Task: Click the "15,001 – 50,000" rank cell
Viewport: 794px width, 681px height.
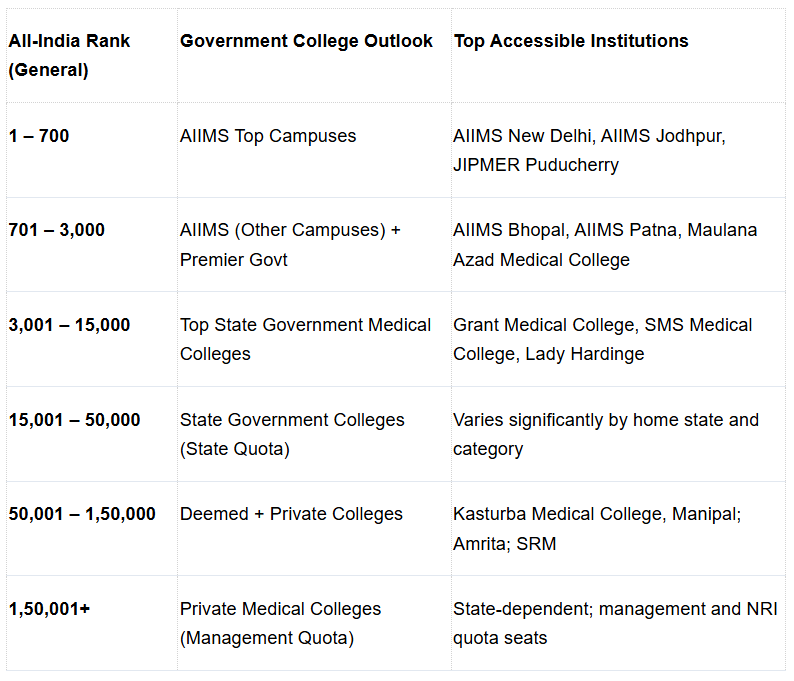Action: coord(75,420)
